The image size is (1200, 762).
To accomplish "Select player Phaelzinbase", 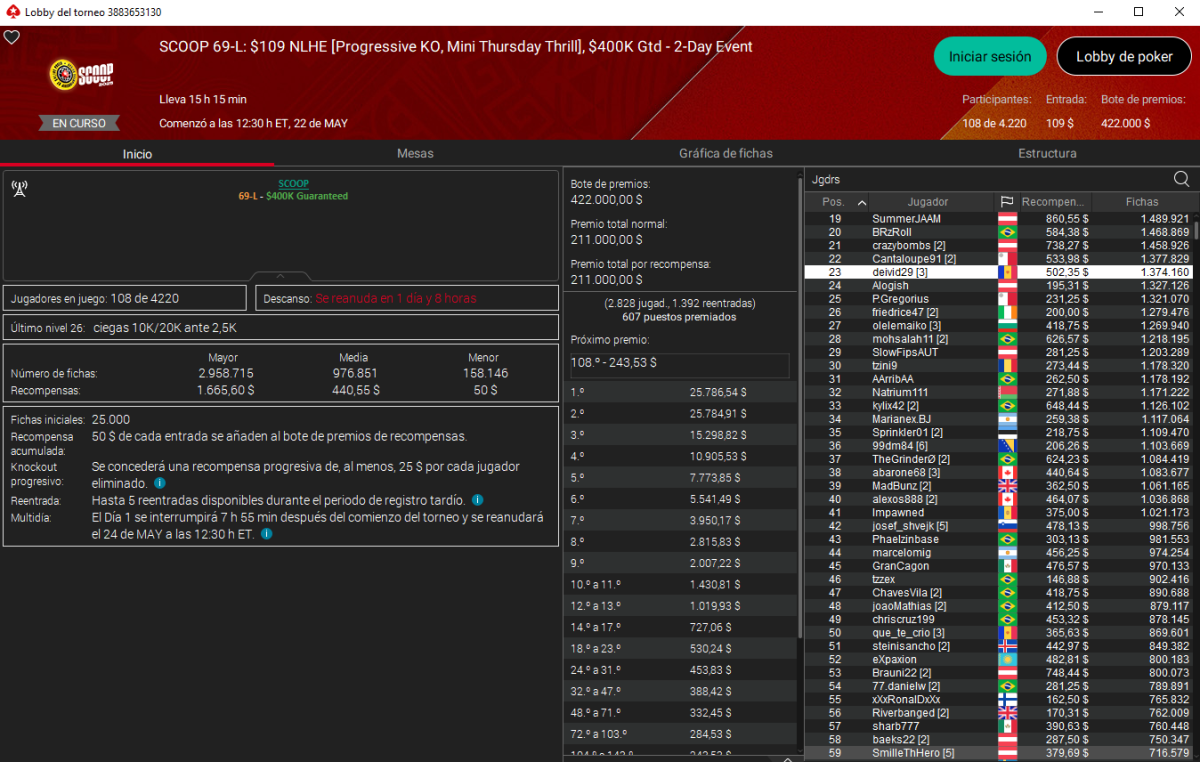I will (x=999, y=539).
